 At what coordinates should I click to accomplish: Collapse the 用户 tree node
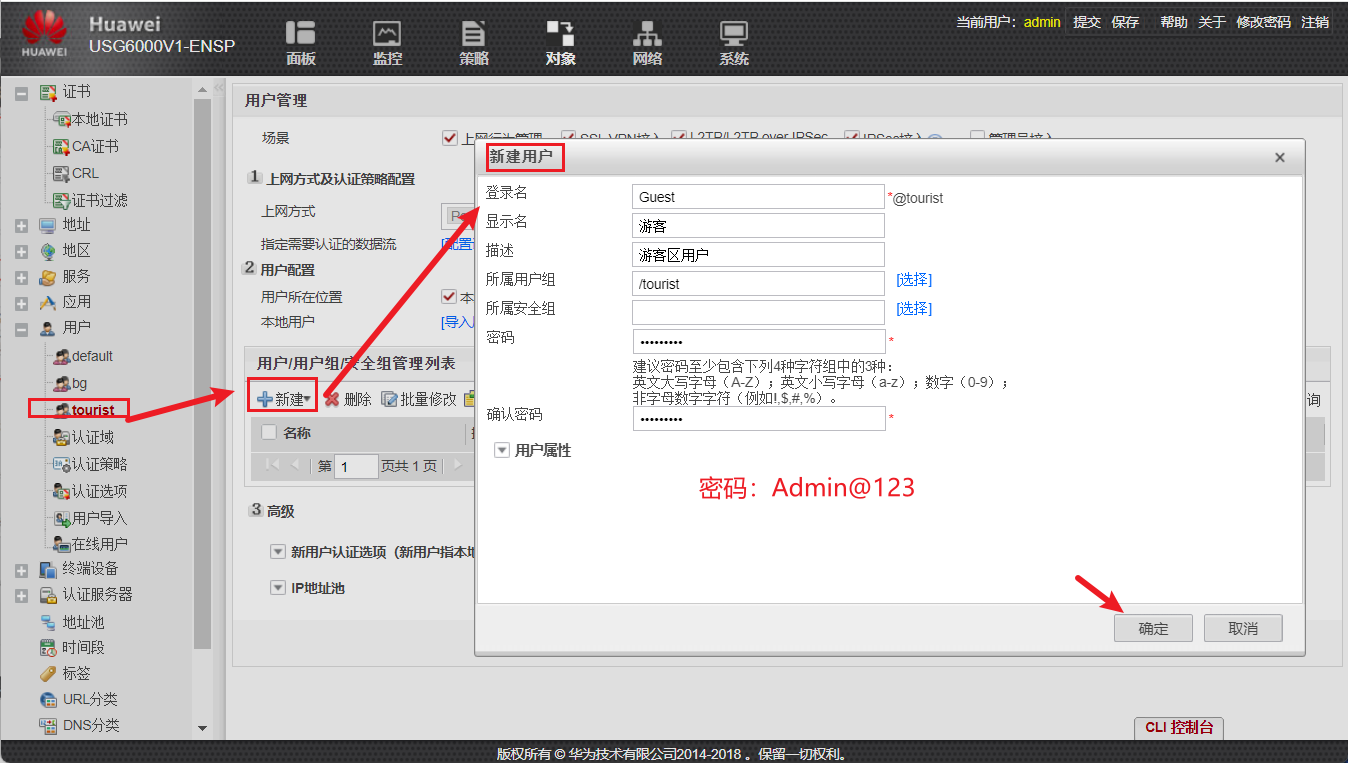click(21, 328)
